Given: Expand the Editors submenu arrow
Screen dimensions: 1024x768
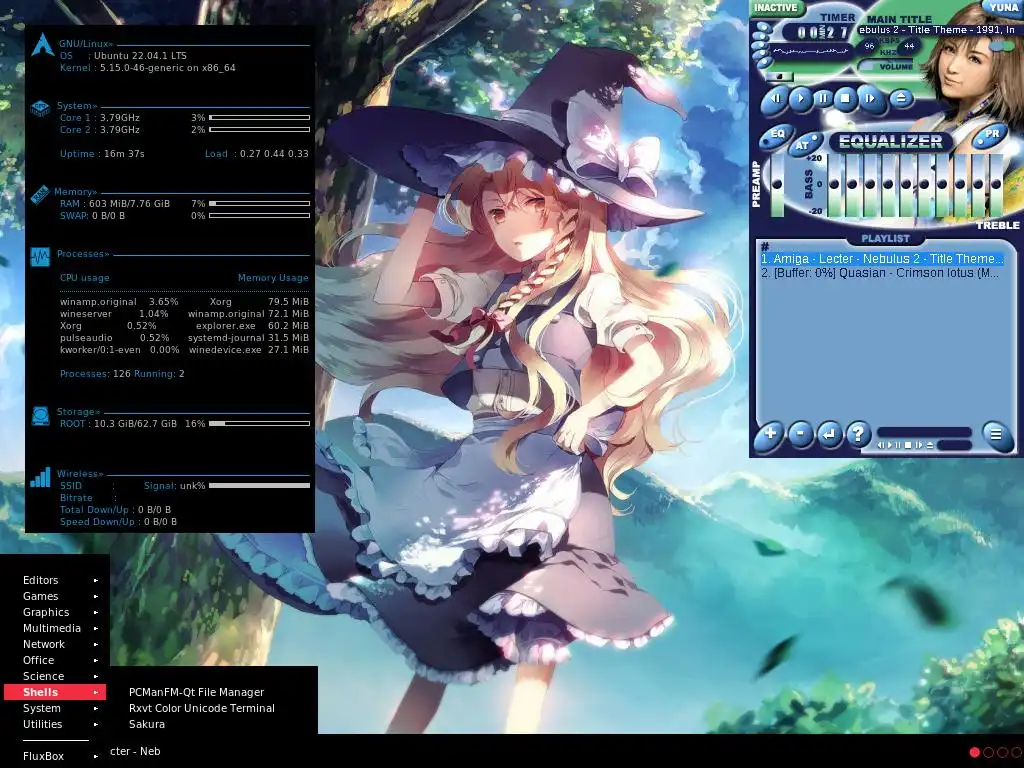Looking at the screenshot, I should (x=96, y=580).
